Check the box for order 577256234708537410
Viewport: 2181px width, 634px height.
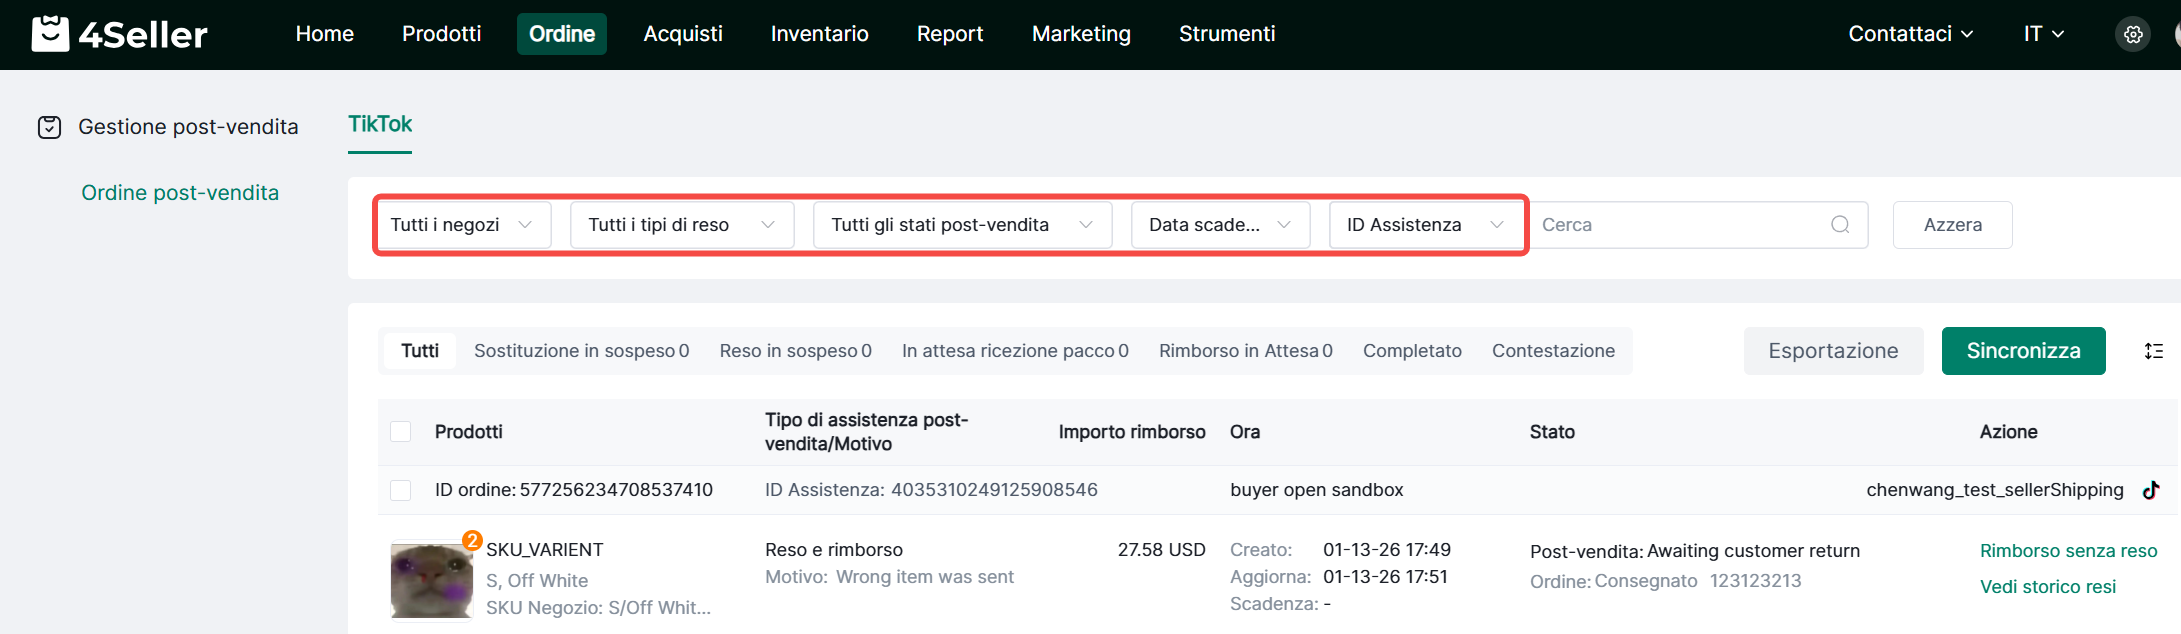401,490
